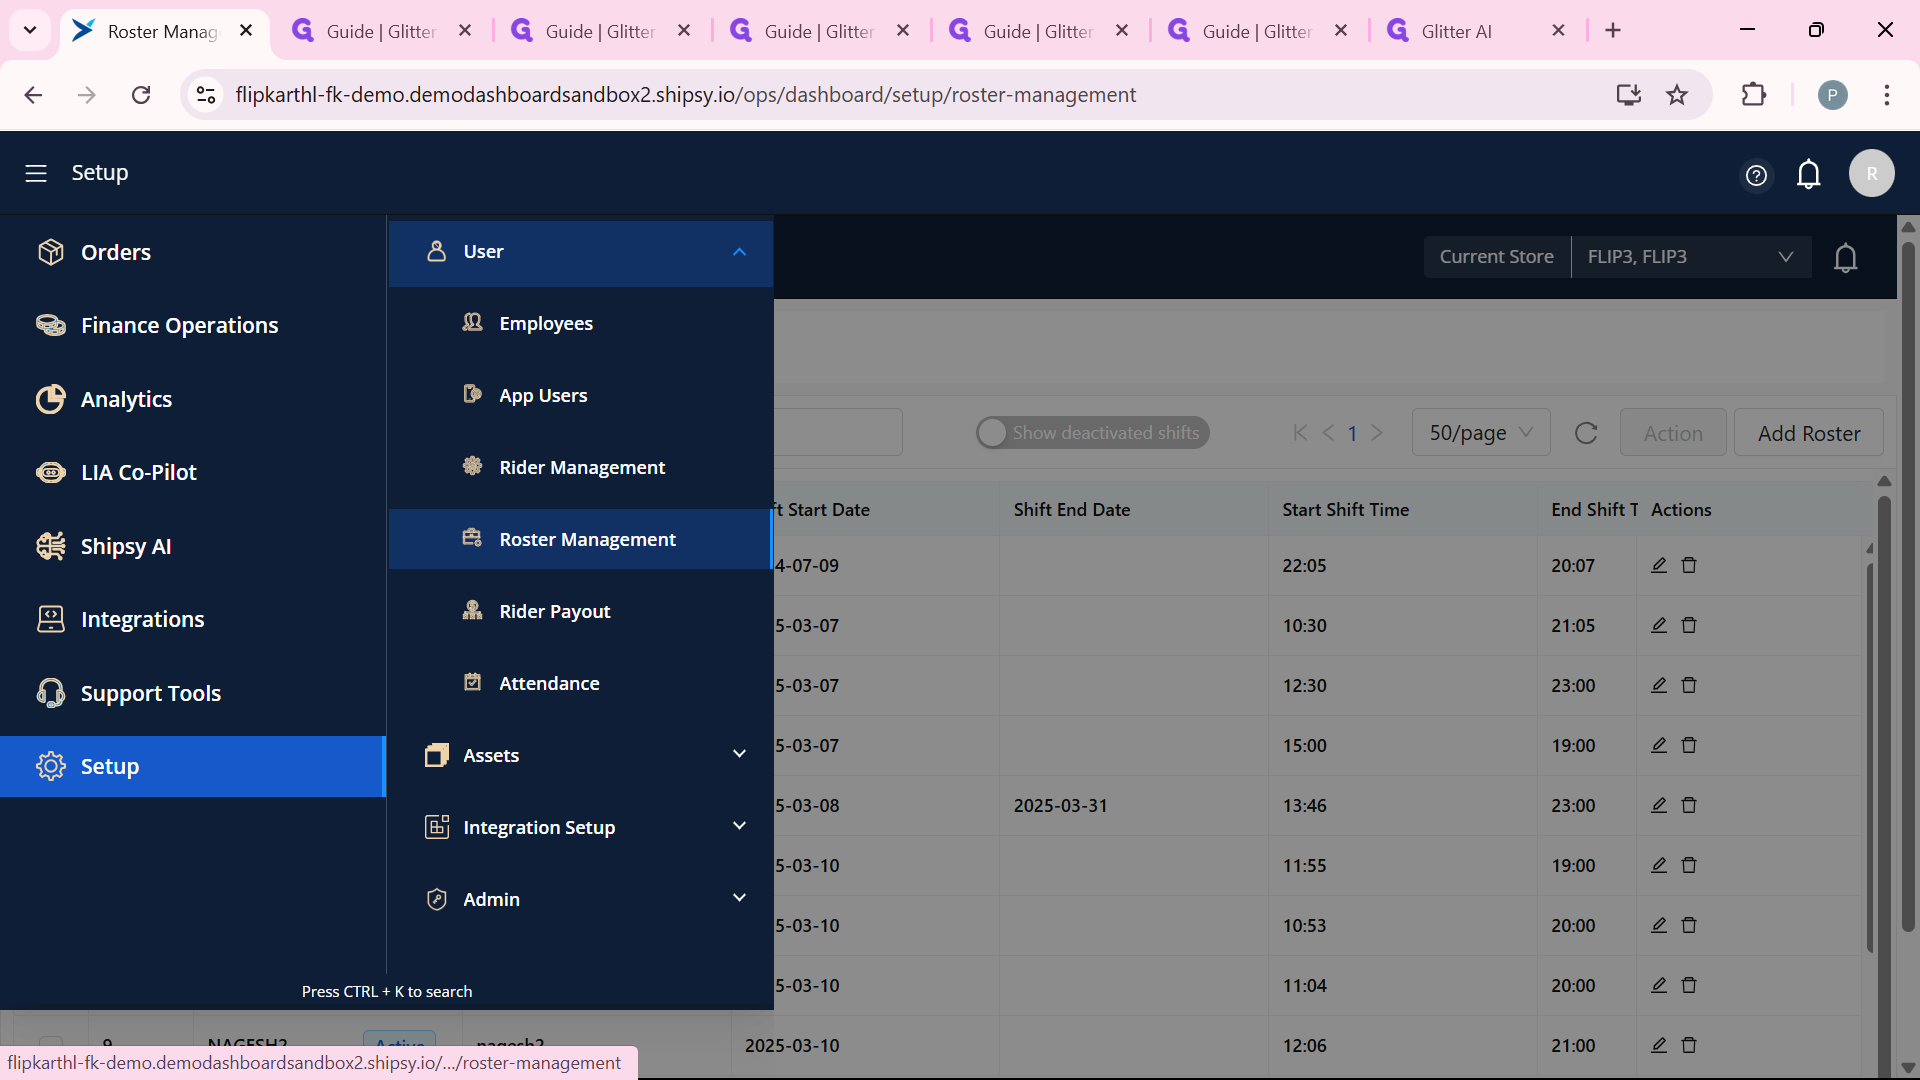Click the Add Roster button
The image size is (1920, 1080).
1808,433
